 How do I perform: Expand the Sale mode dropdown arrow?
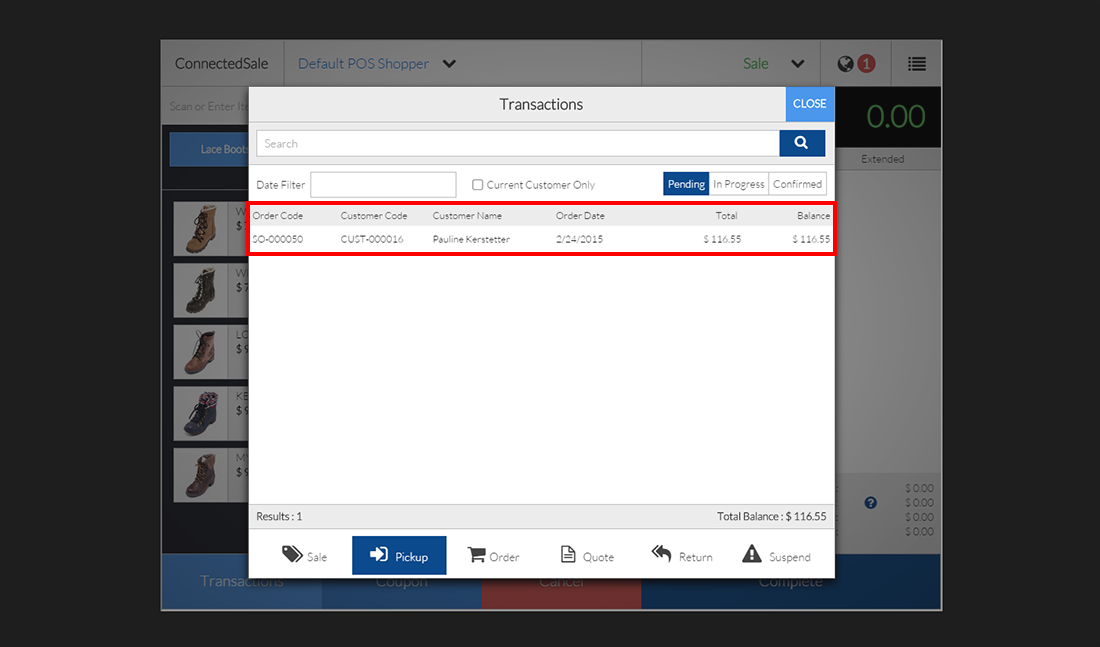coord(798,64)
